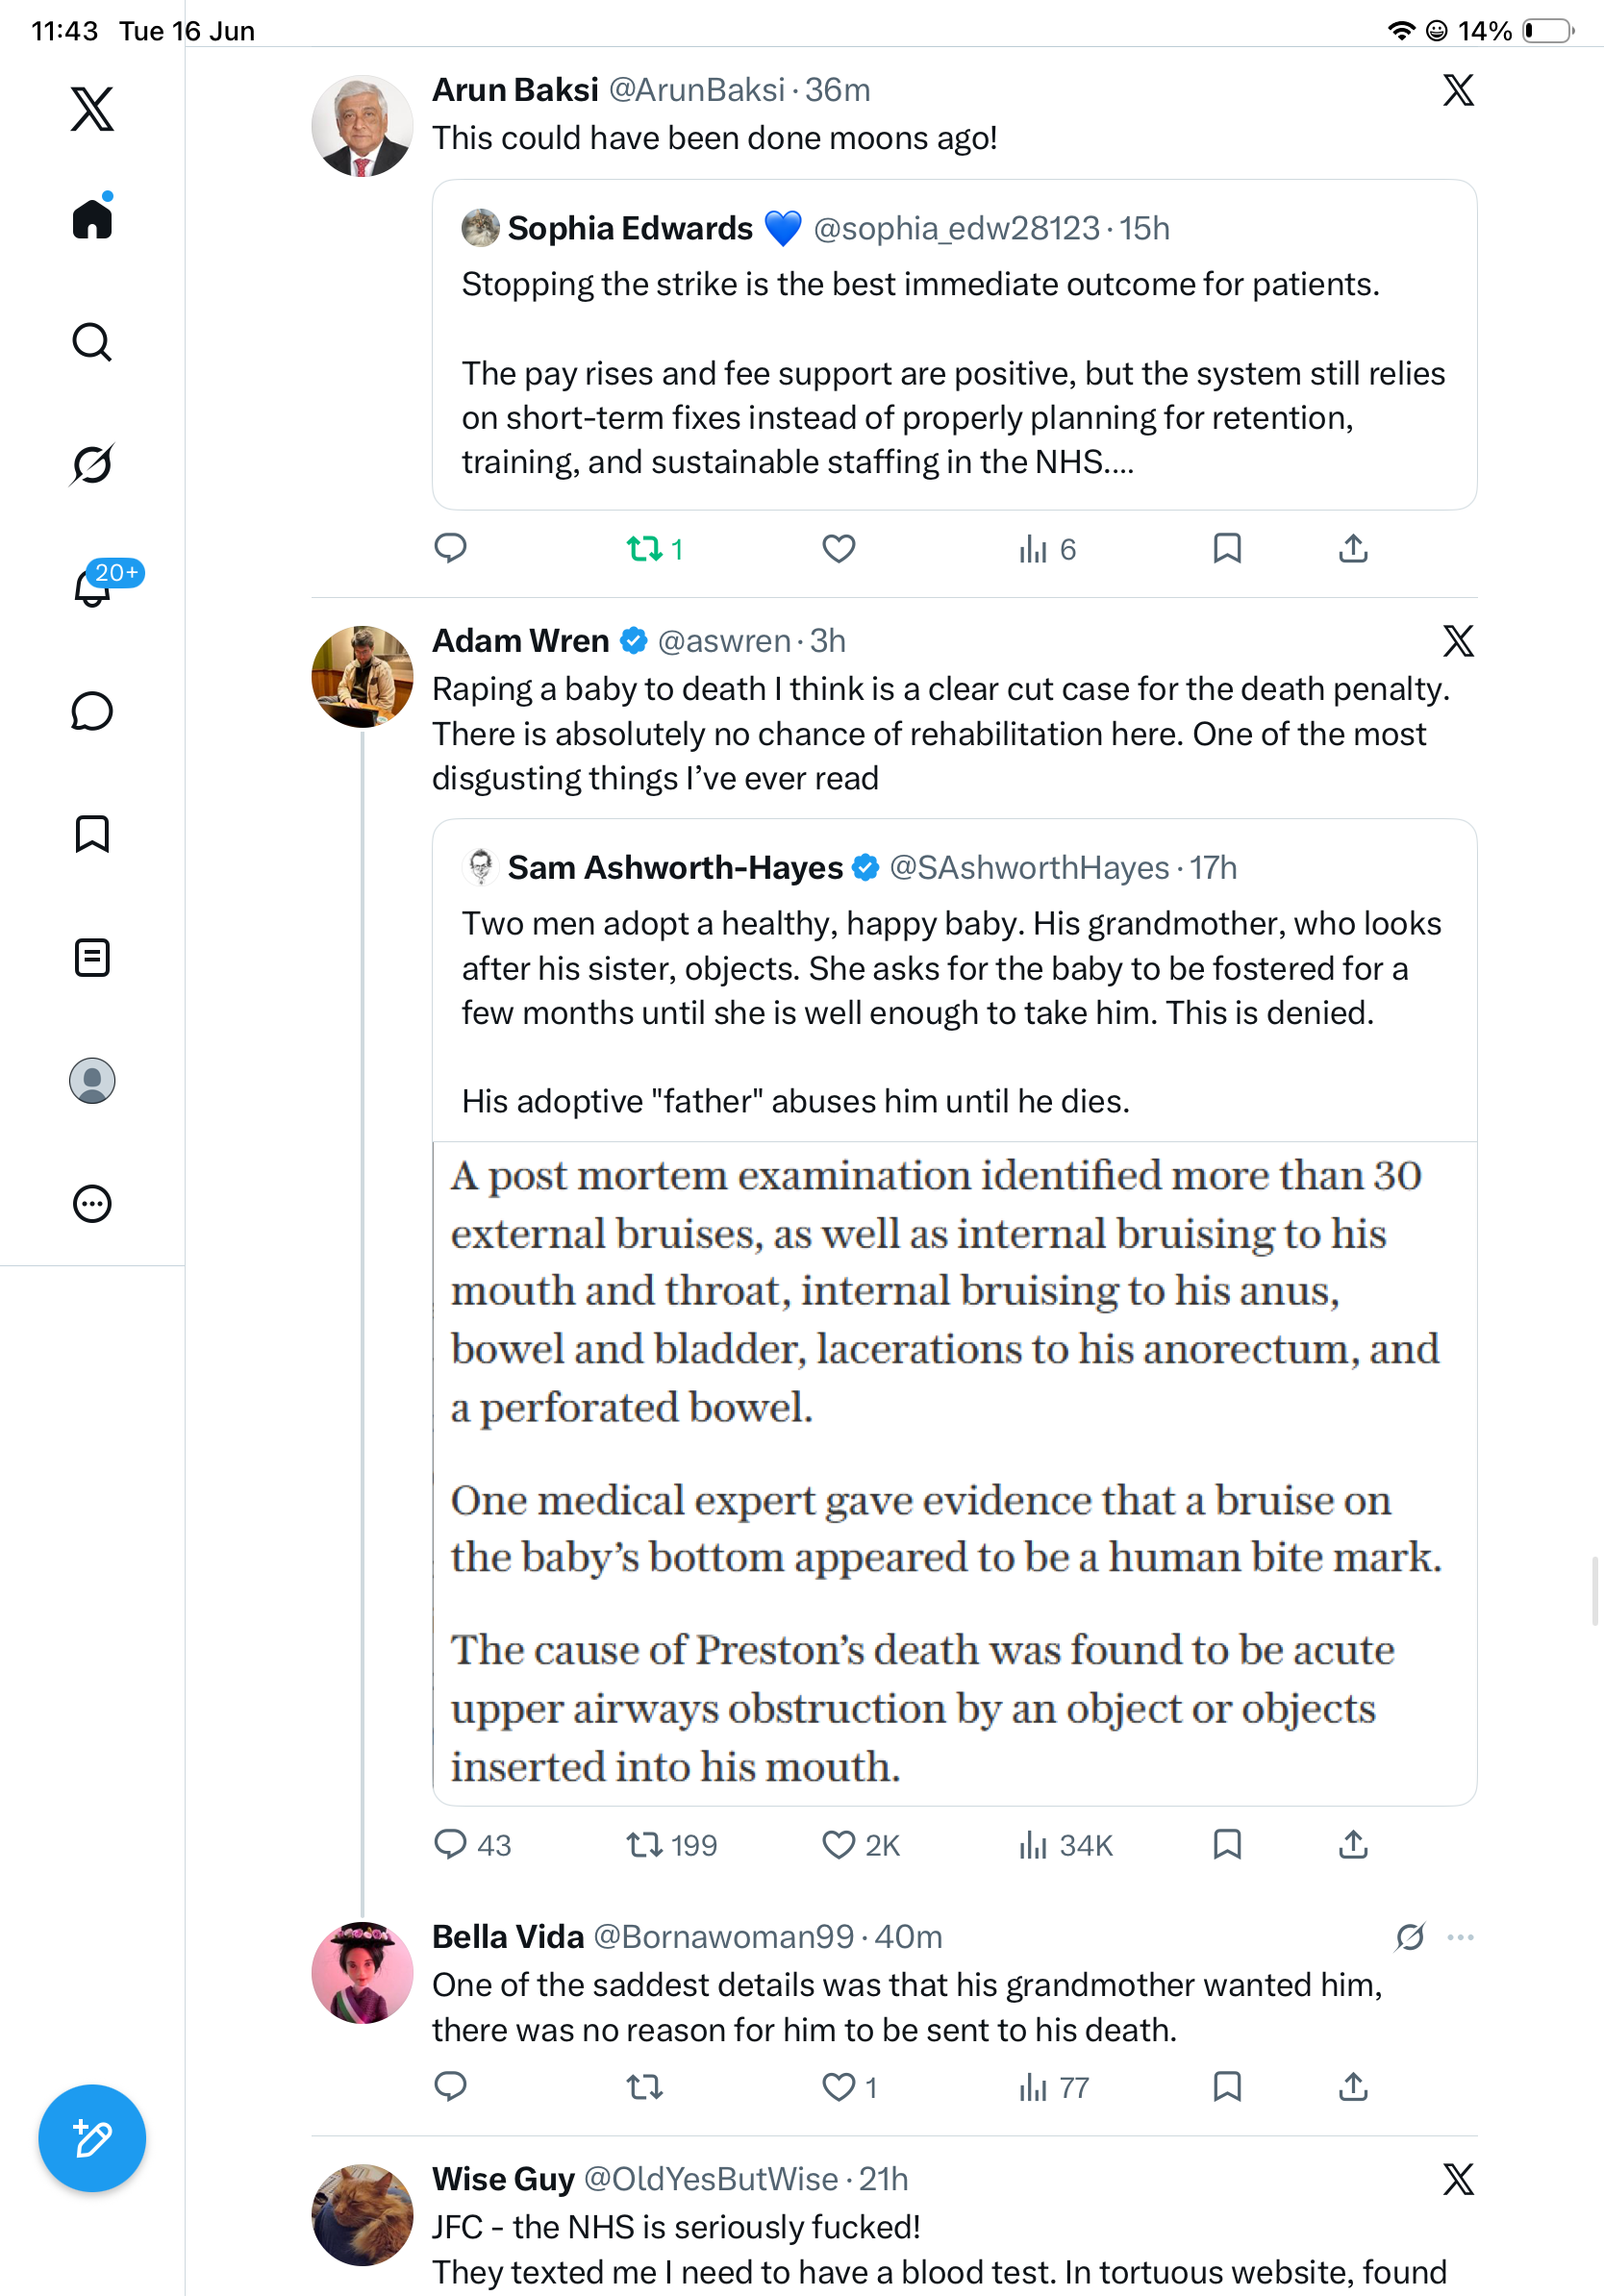
Task: Share Adam Wren's post via share icon
Action: (x=1353, y=1844)
